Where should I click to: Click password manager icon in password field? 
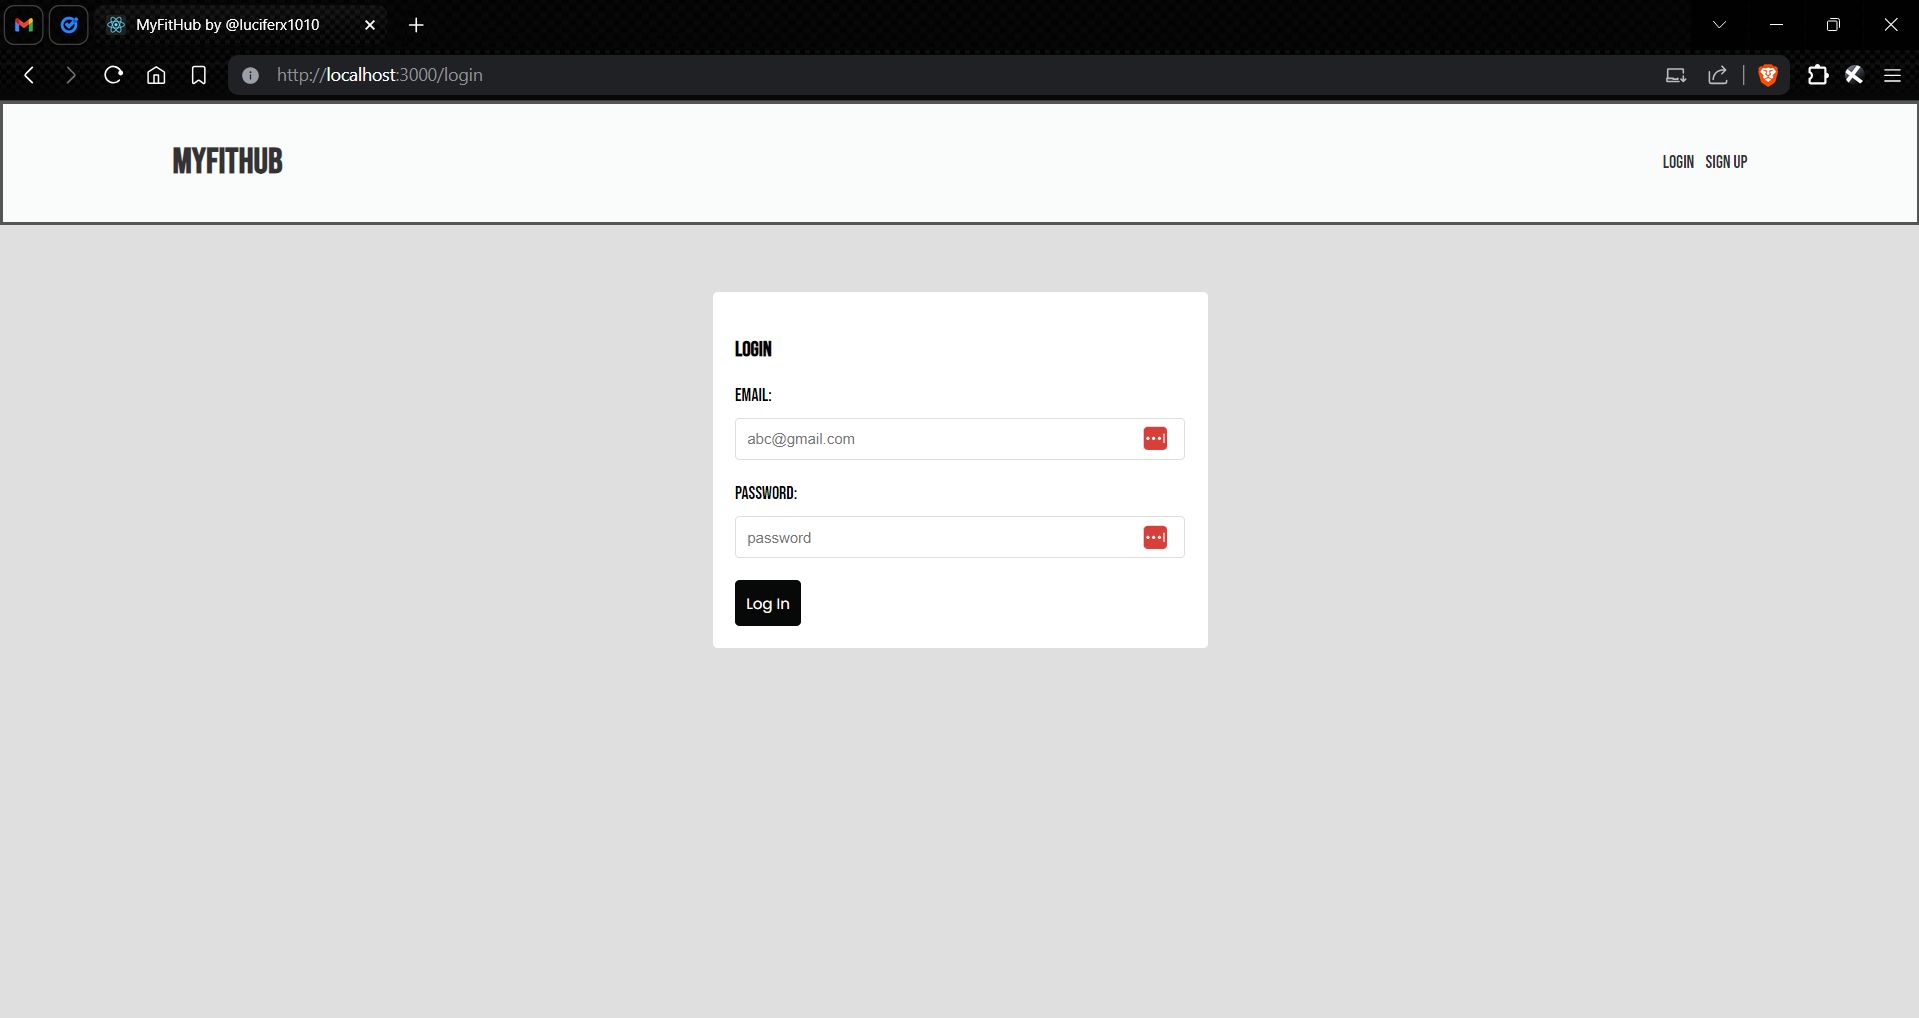pyautogui.click(x=1155, y=538)
